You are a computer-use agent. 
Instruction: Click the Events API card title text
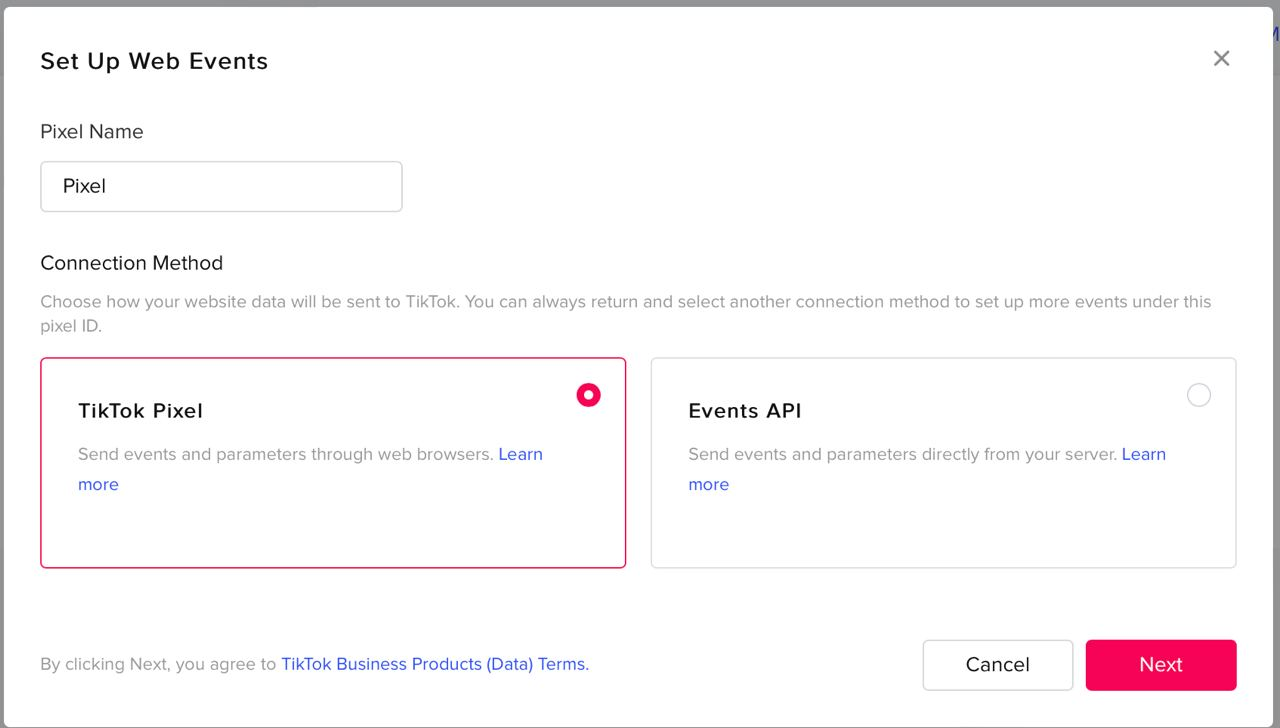745,411
